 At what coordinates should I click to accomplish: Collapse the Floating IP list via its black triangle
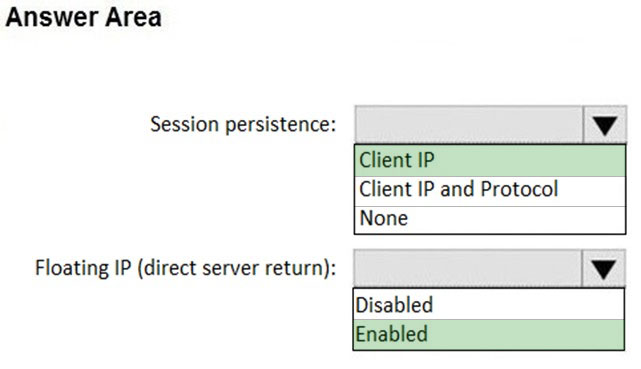(x=604, y=268)
